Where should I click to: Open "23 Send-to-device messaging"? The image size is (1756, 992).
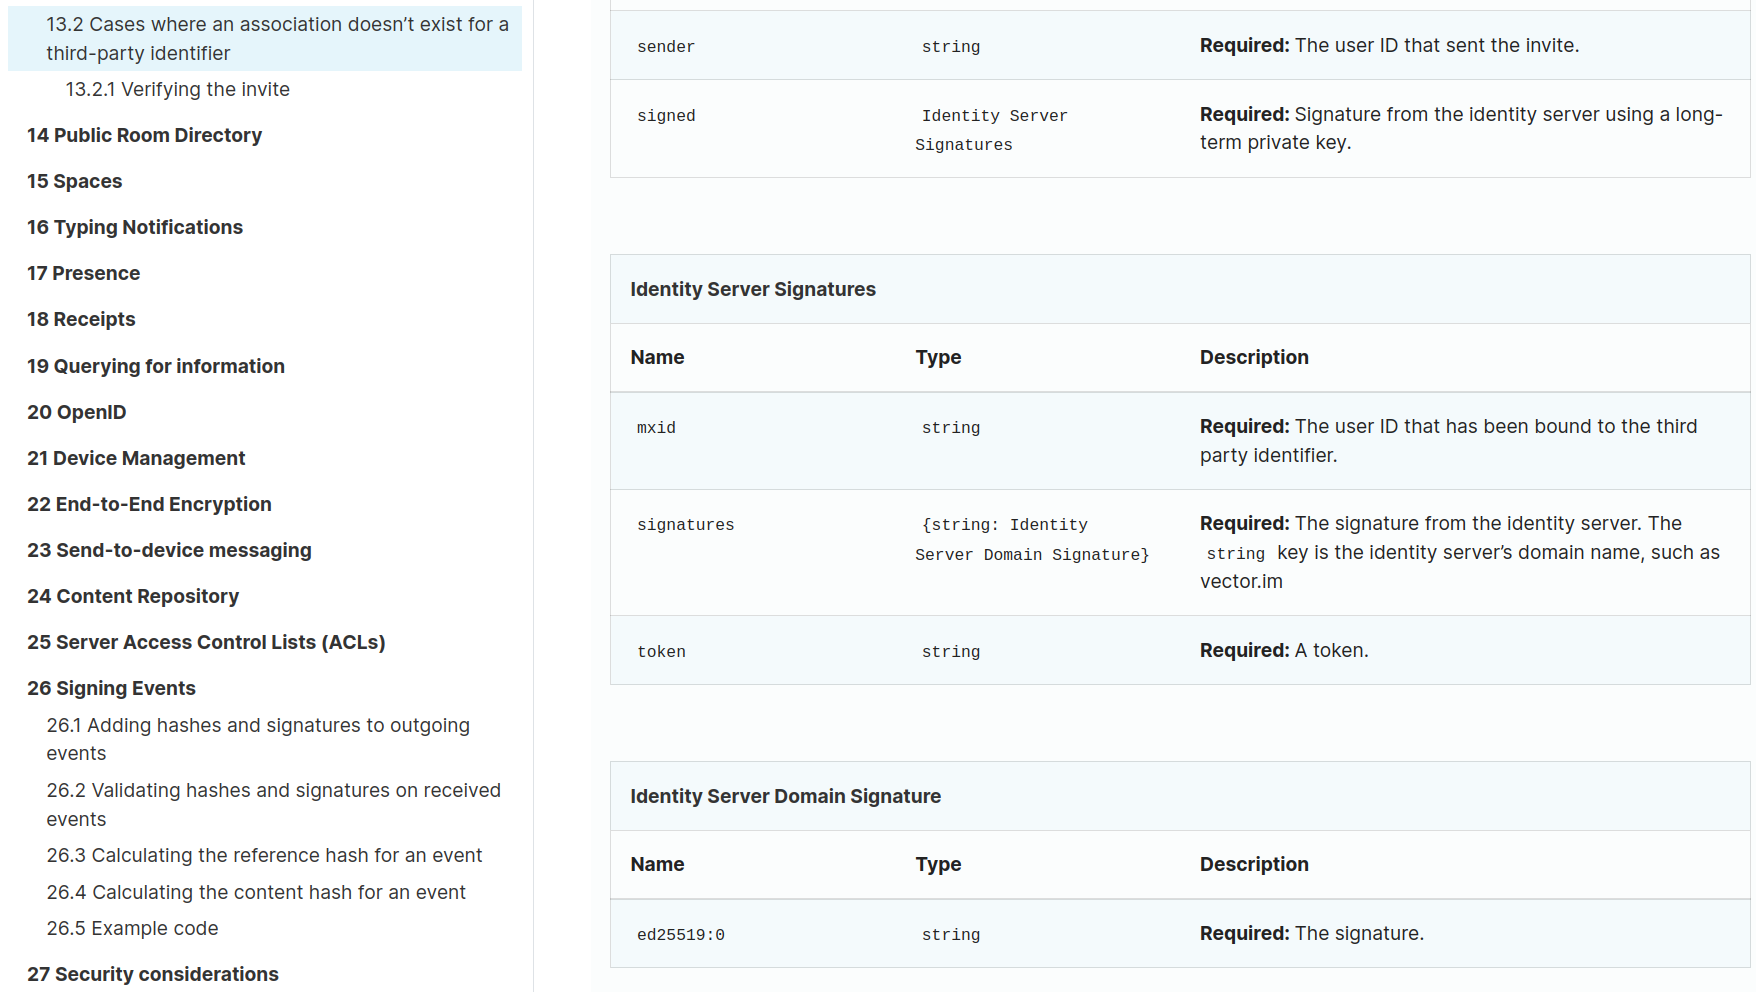(168, 550)
